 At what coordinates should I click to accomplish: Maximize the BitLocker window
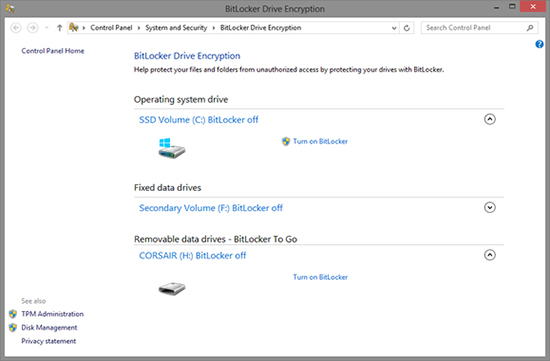coord(512,7)
